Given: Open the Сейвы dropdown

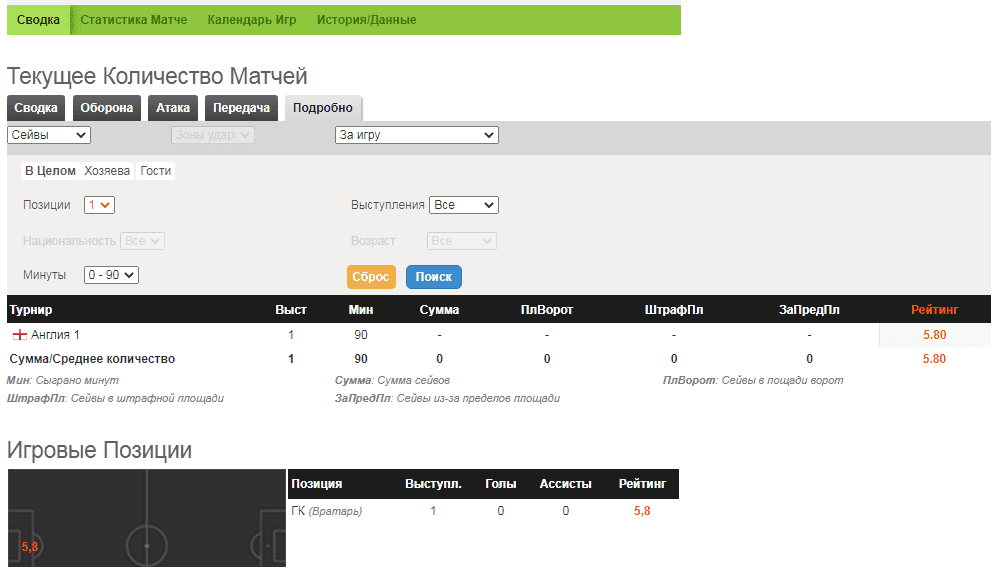Looking at the screenshot, I should pos(49,135).
